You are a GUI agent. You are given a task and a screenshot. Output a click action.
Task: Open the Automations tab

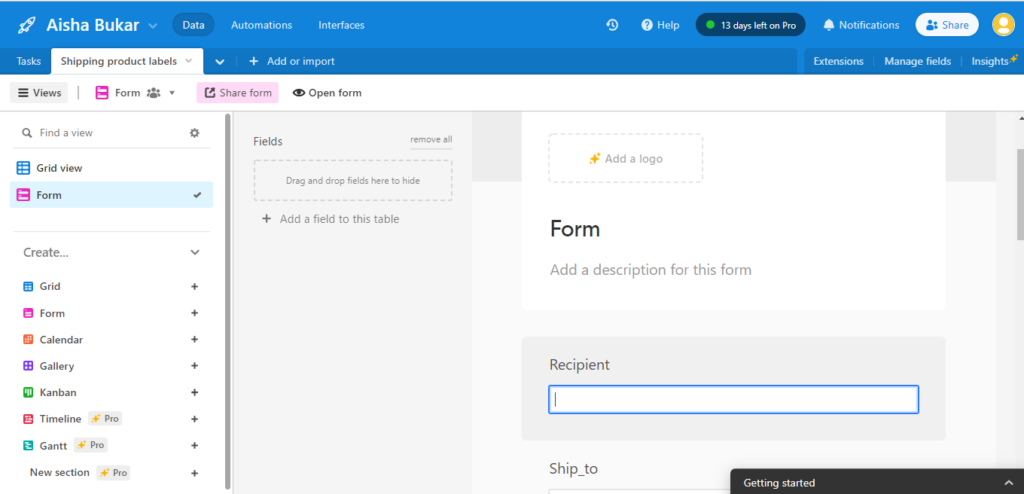(x=262, y=25)
